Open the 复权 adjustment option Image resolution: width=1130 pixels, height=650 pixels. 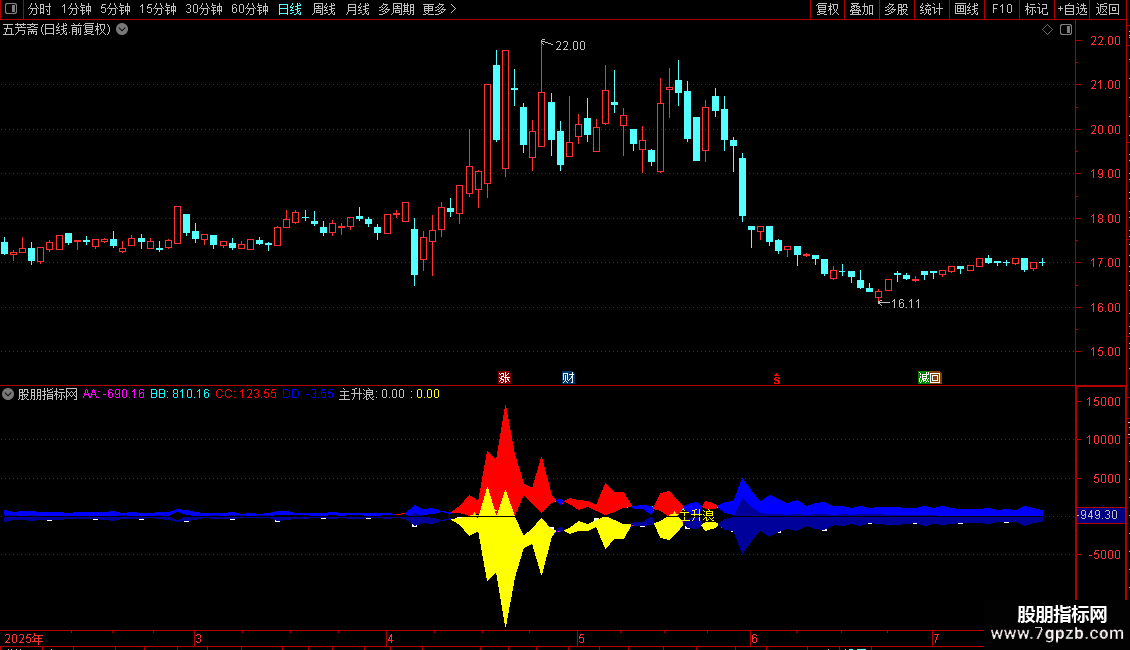827,9
